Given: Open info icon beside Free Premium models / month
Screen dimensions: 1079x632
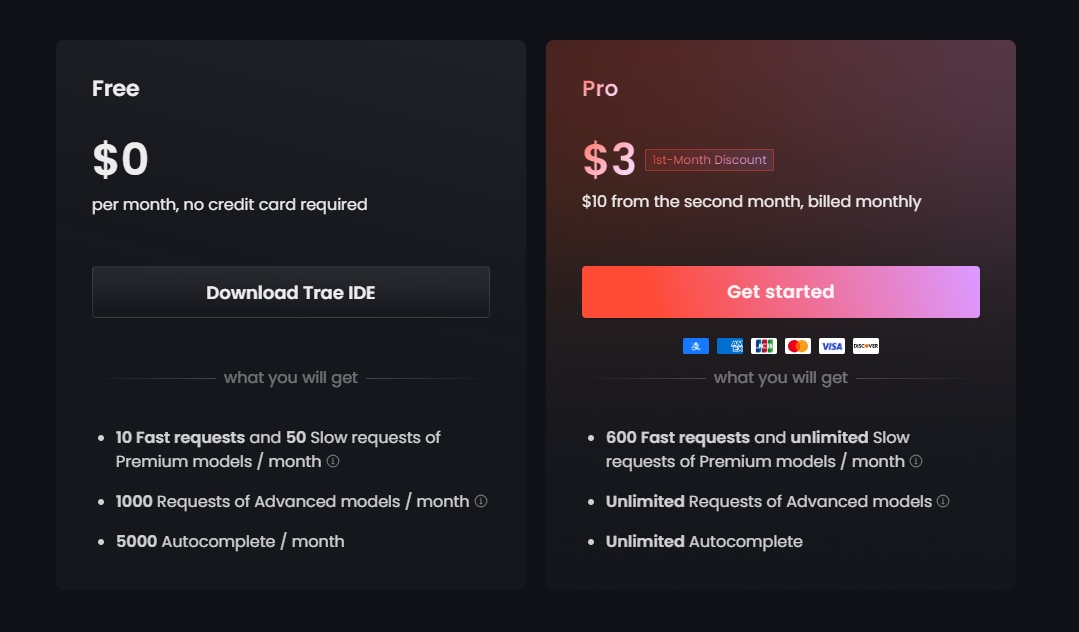Looking at the screenshot, I should pyautogui.click(x=333, y=461).
